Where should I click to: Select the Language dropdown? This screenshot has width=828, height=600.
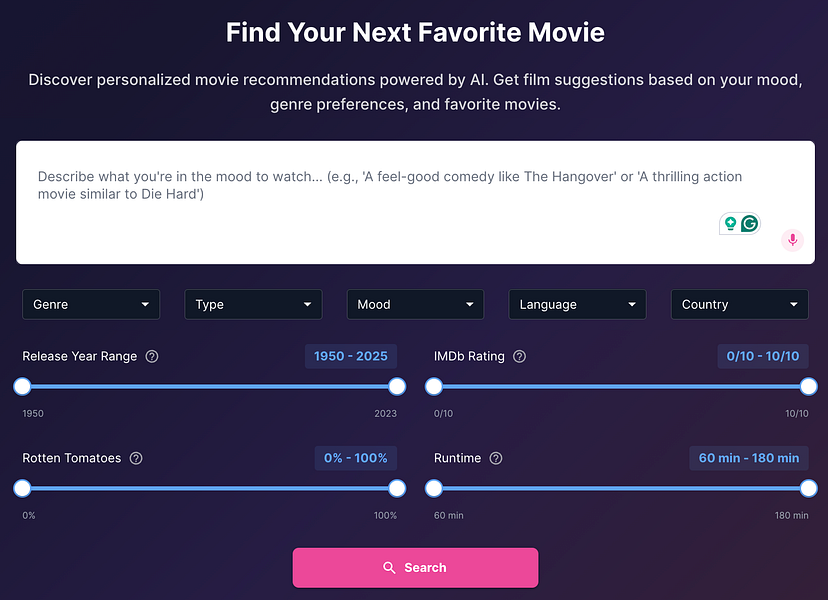tap(577, 304)
